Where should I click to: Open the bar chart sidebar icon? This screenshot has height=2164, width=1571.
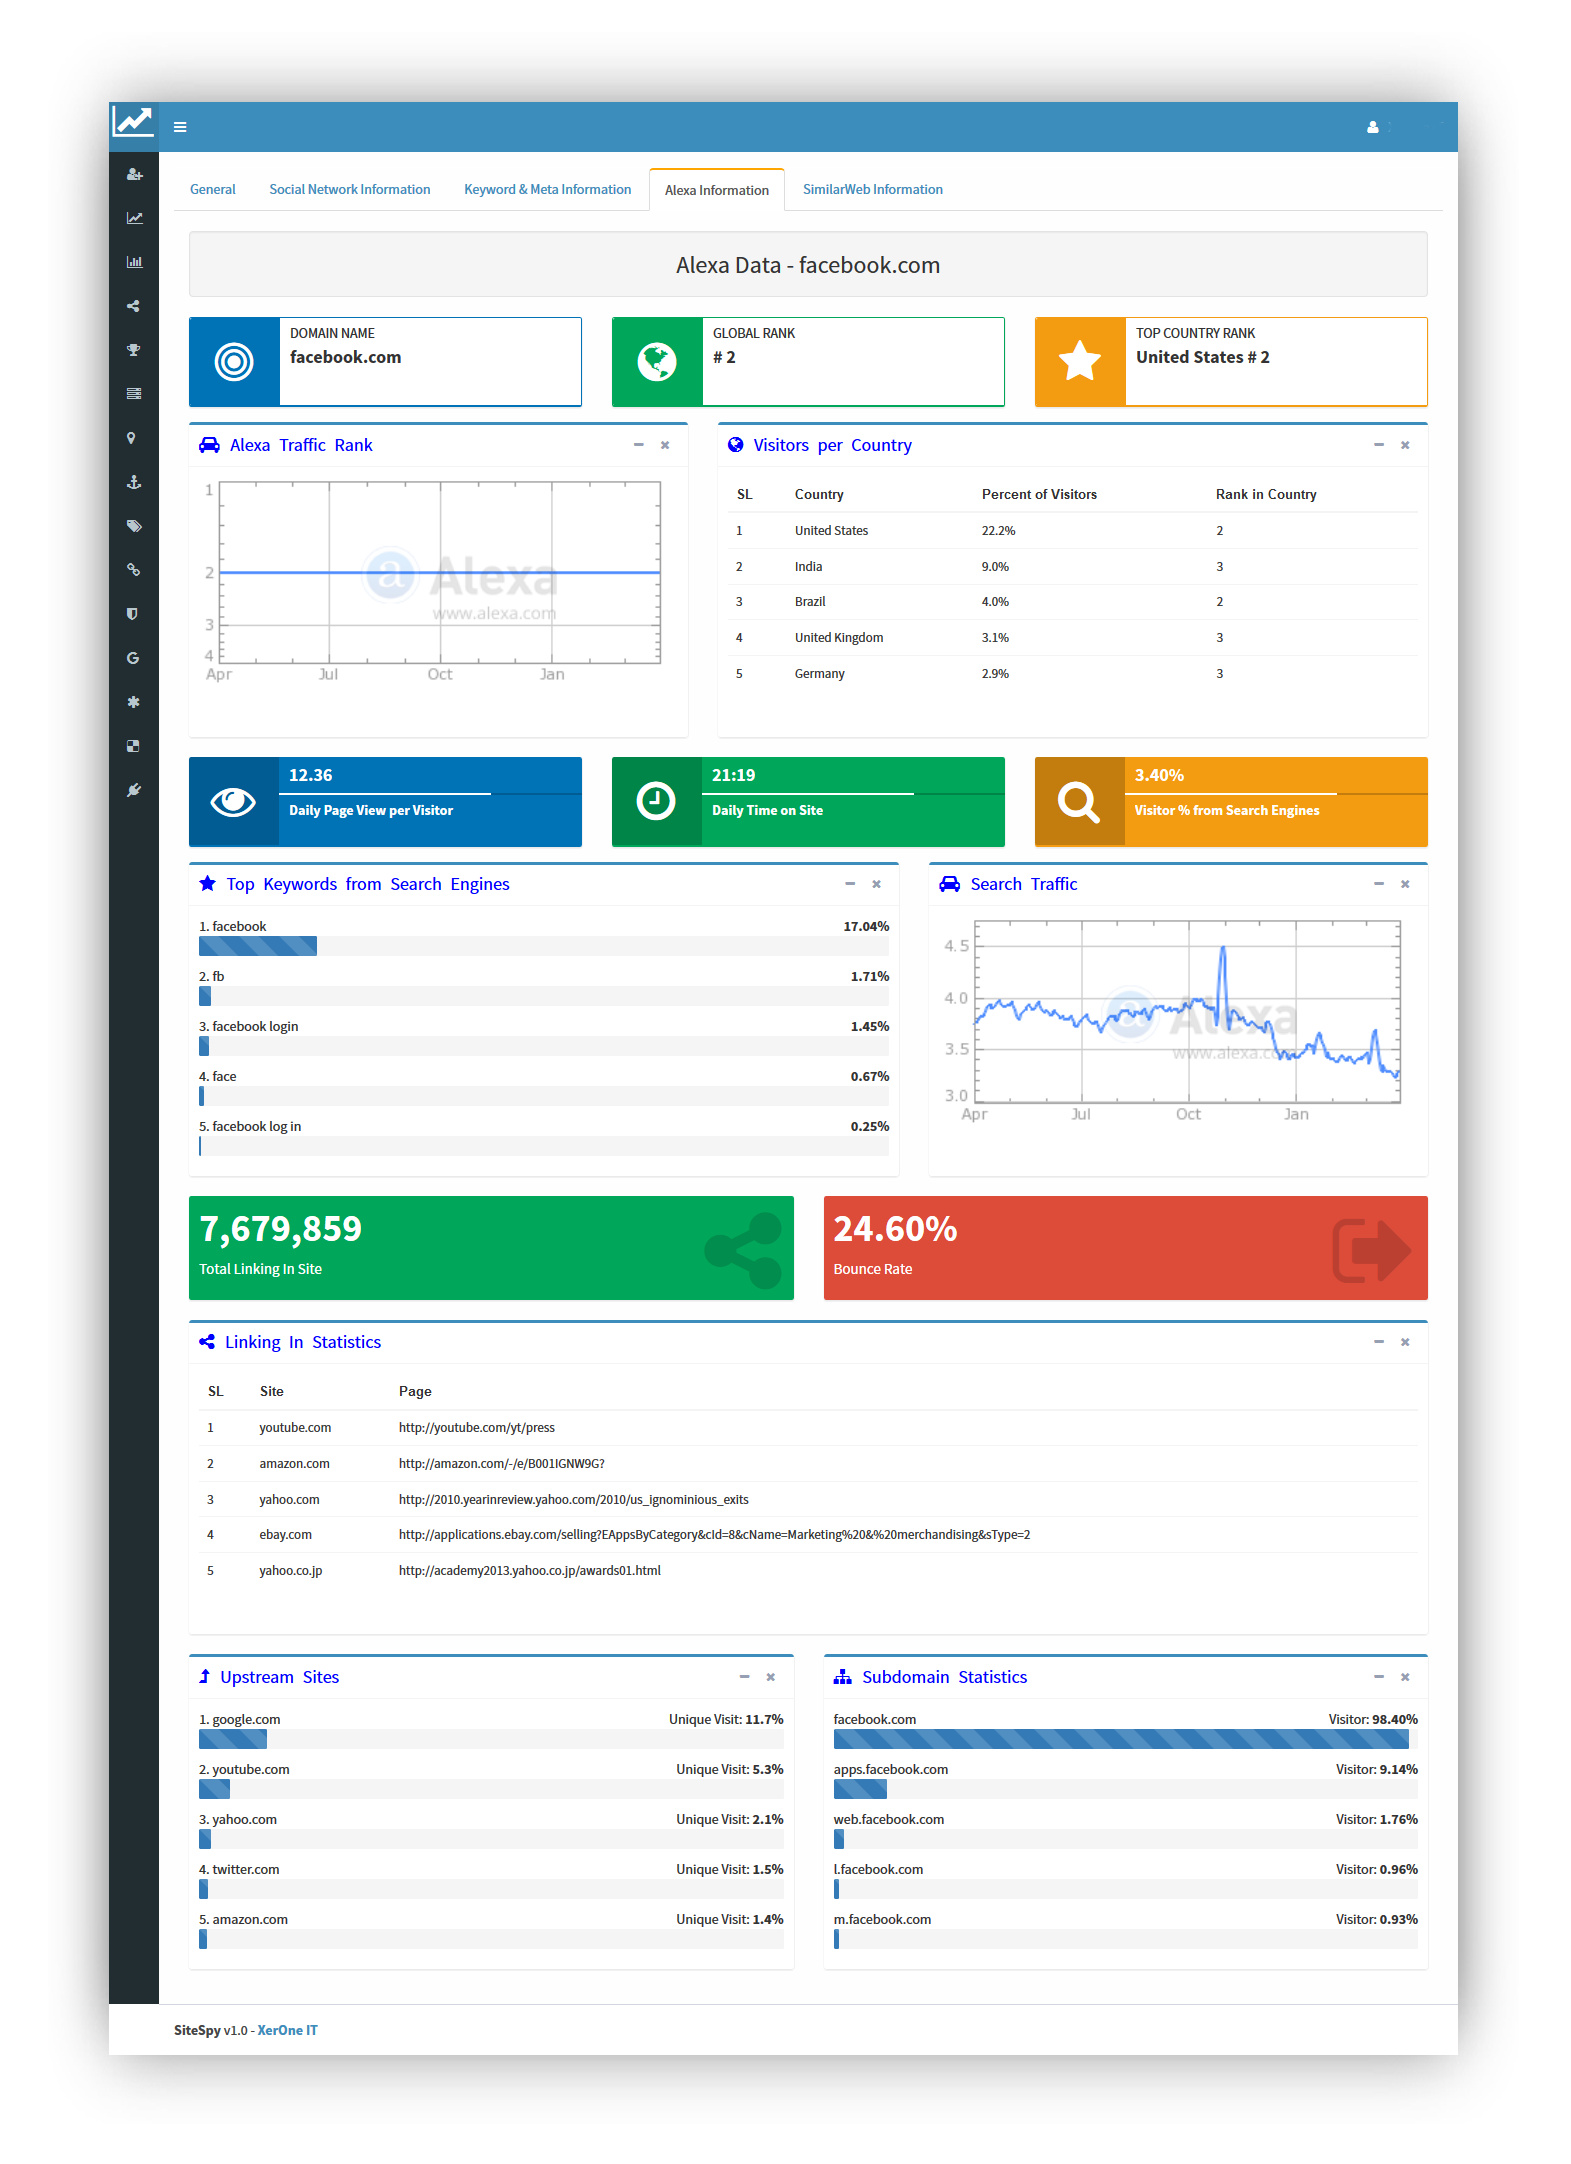point(134,262)
